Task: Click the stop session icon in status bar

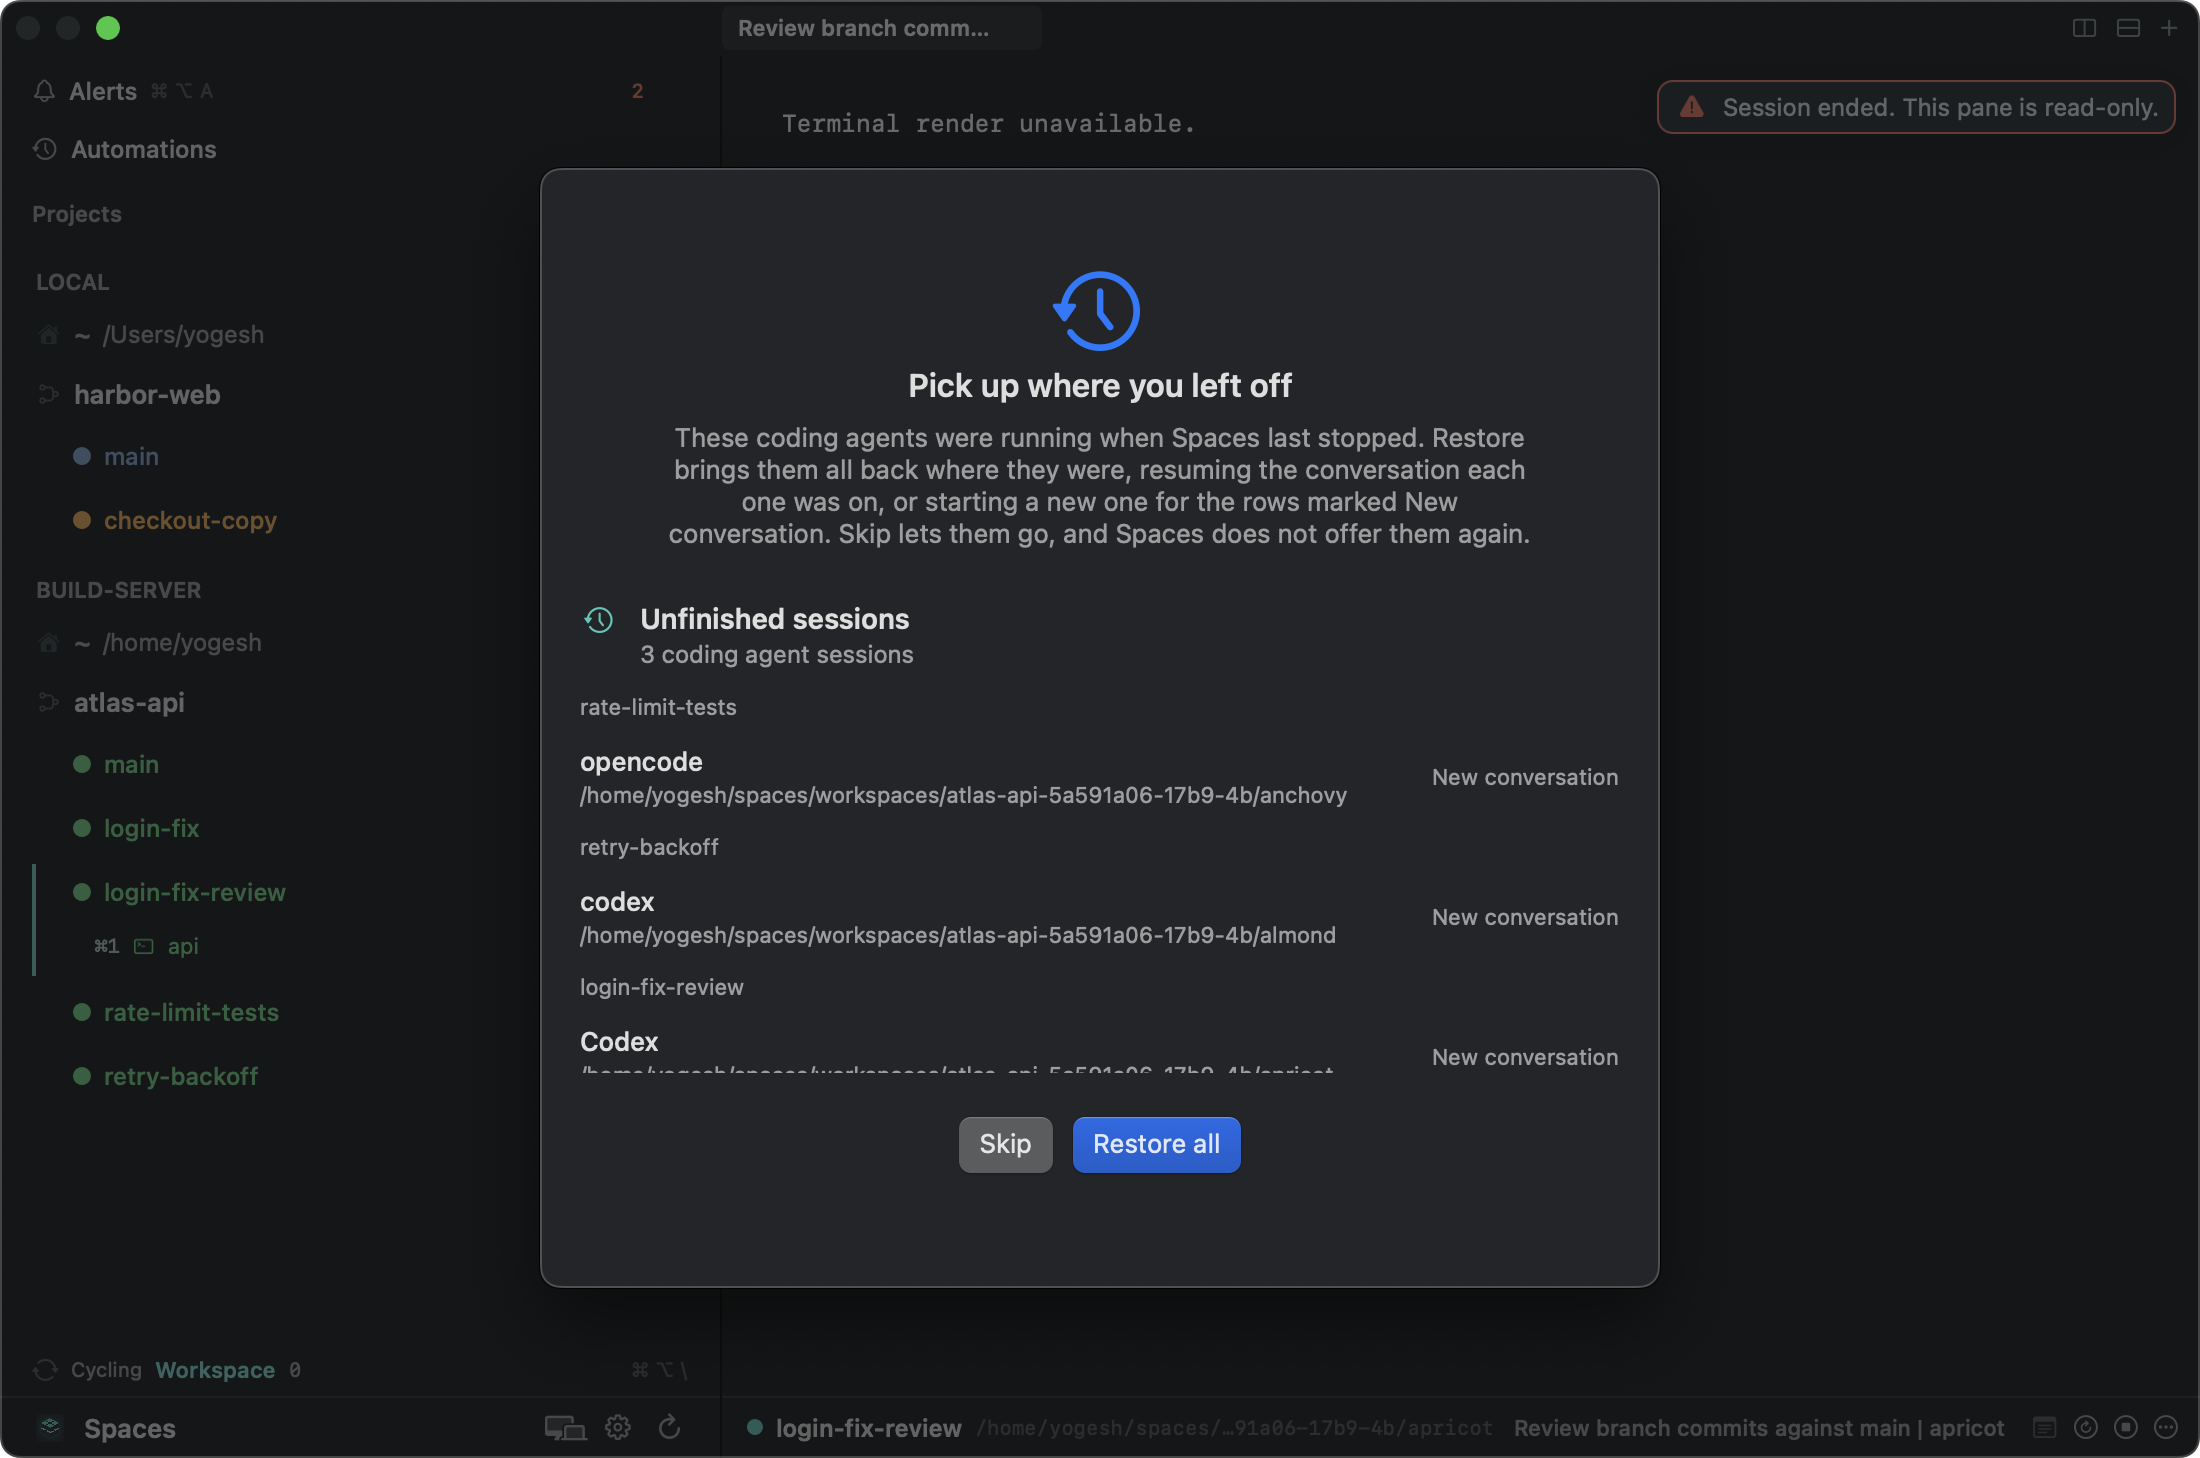Action: pos(2126,1428)
